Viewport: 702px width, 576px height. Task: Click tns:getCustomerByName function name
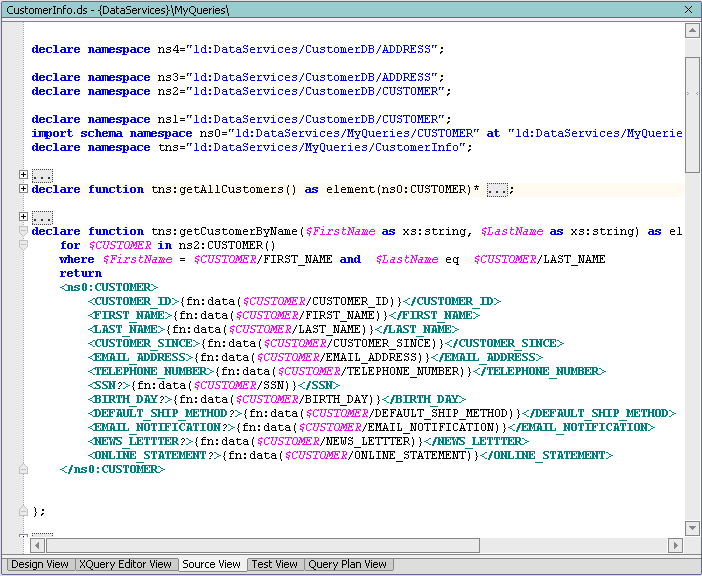(225, 231)
